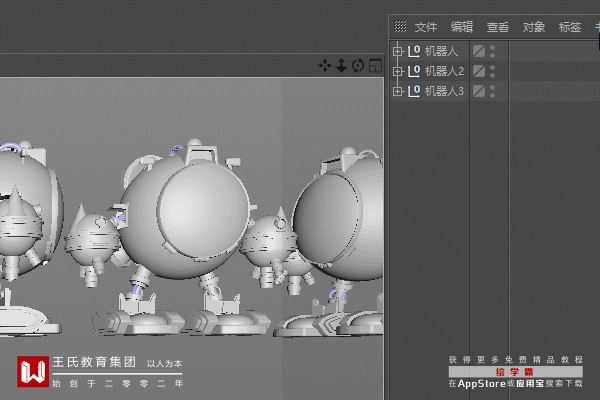This screenshot has width=600, height=400.
Task: Expand the 机器人 object hierarchy
Action: coord(398,51)
